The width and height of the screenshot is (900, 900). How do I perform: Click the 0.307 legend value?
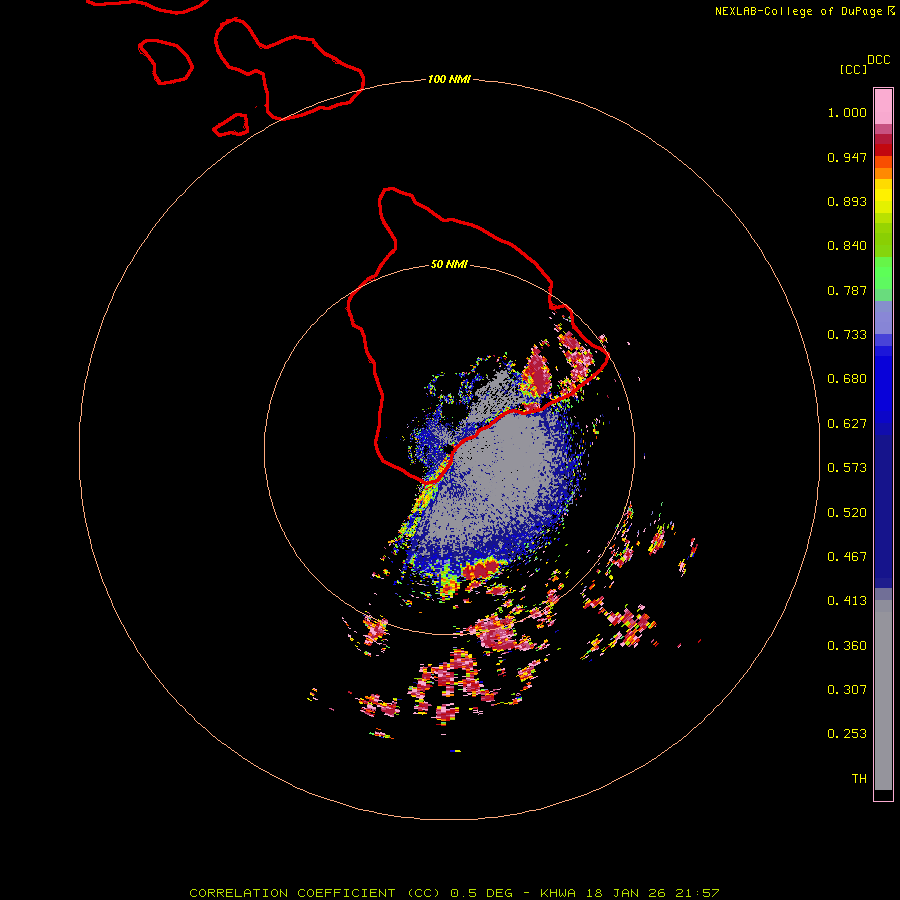pos(847,690)
